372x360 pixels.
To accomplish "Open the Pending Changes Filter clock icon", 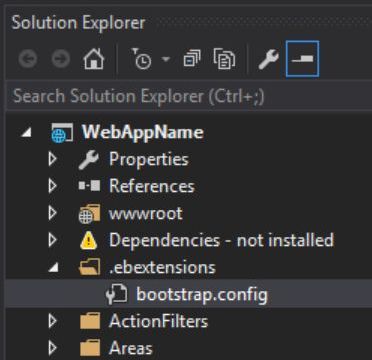I will click(142, 59).
